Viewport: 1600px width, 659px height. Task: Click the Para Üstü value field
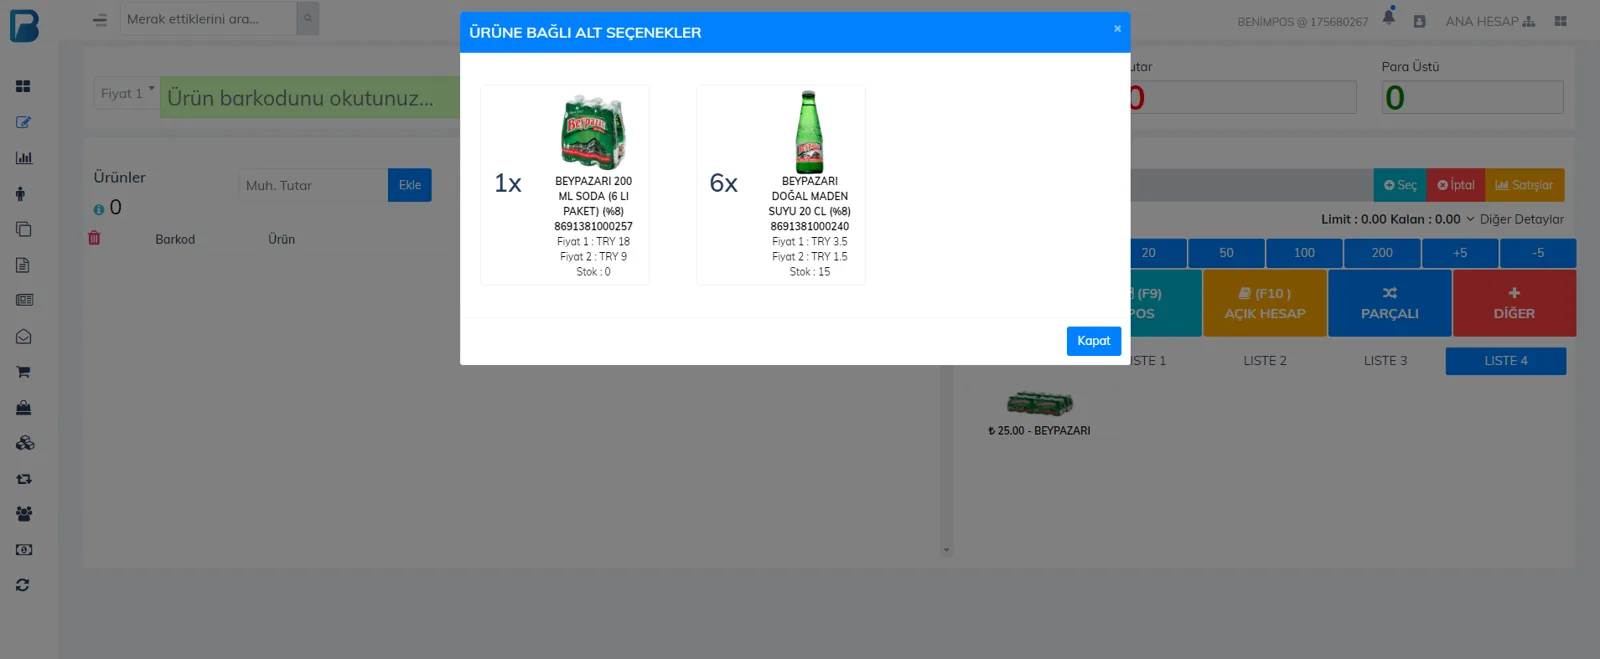[1472, 97]
